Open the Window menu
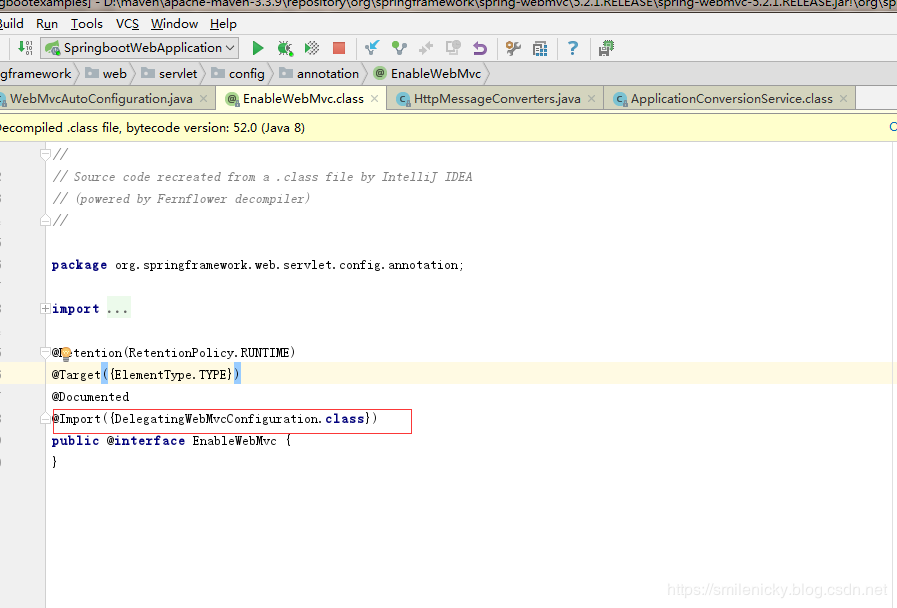 174,24
